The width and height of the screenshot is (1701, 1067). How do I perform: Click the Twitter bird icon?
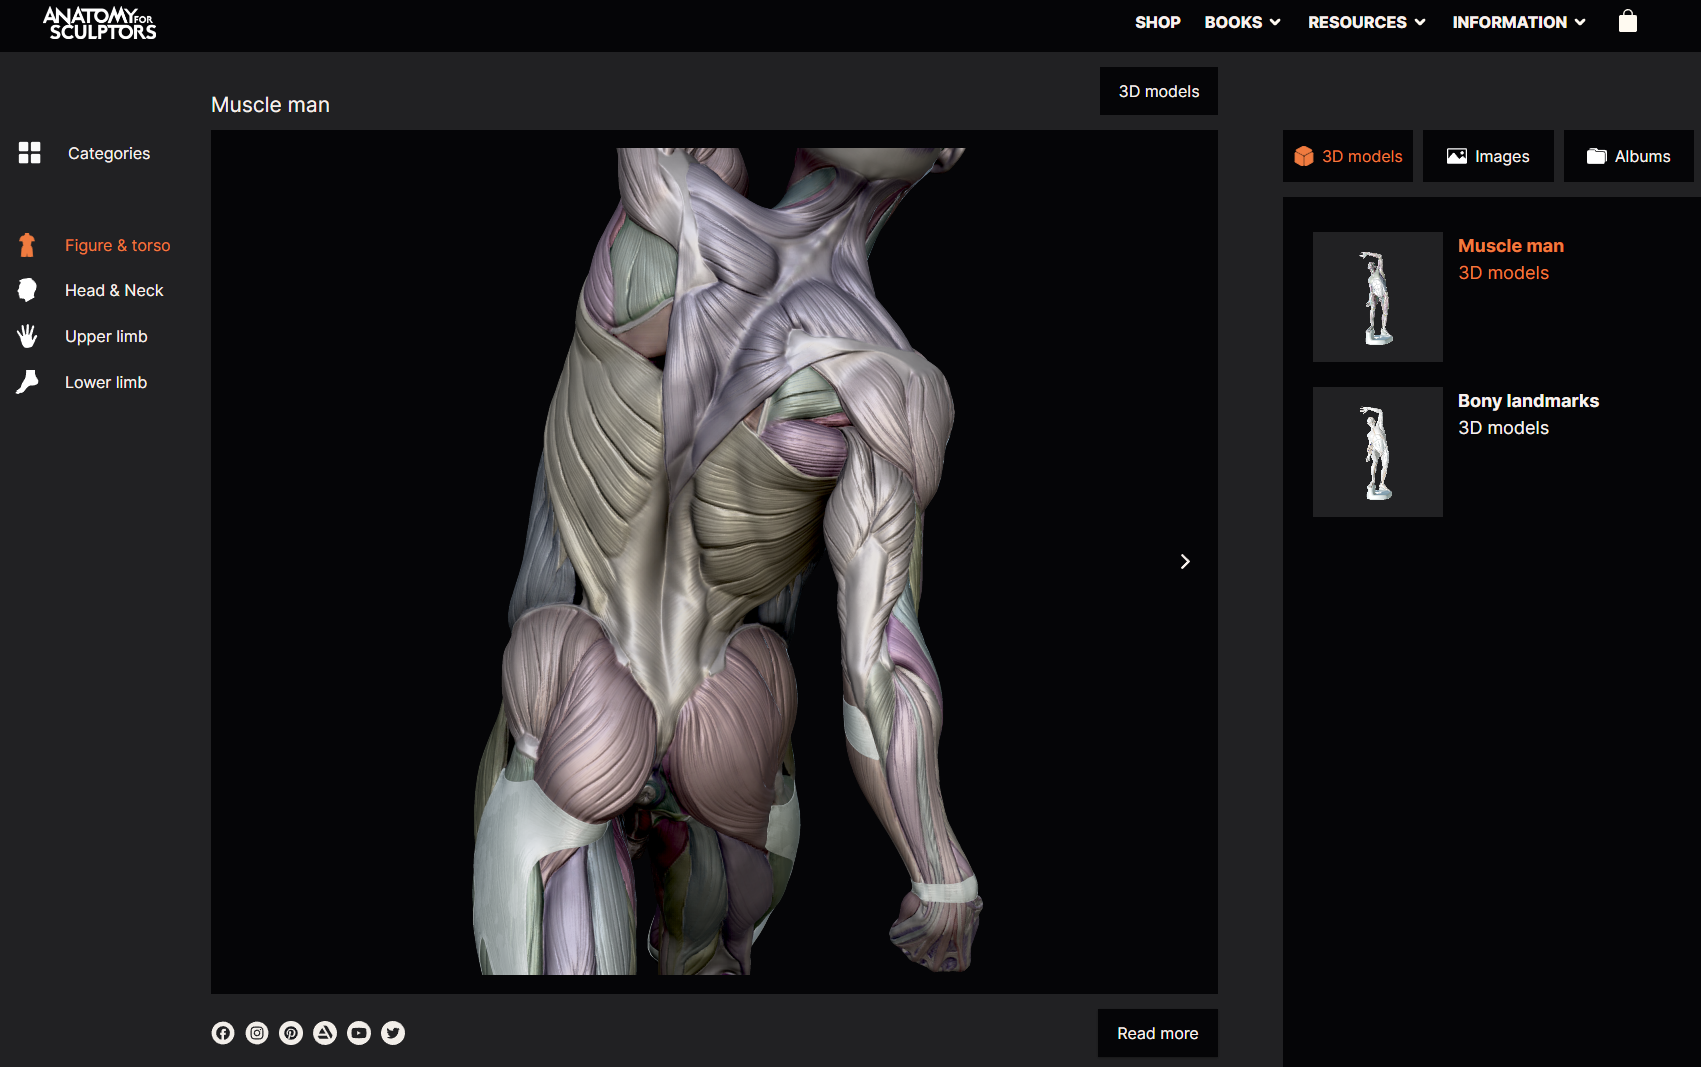(x=393, y=1033)
